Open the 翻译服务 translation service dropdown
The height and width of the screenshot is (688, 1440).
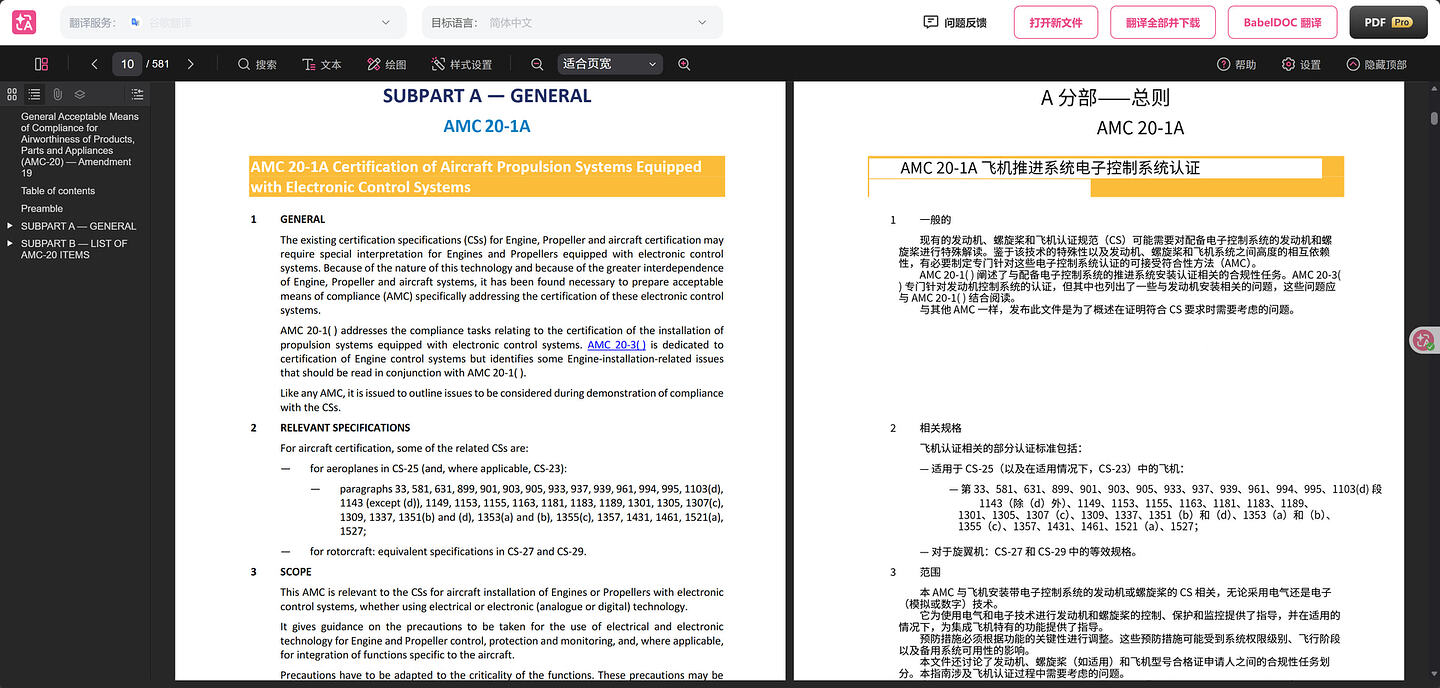[234, 22]
